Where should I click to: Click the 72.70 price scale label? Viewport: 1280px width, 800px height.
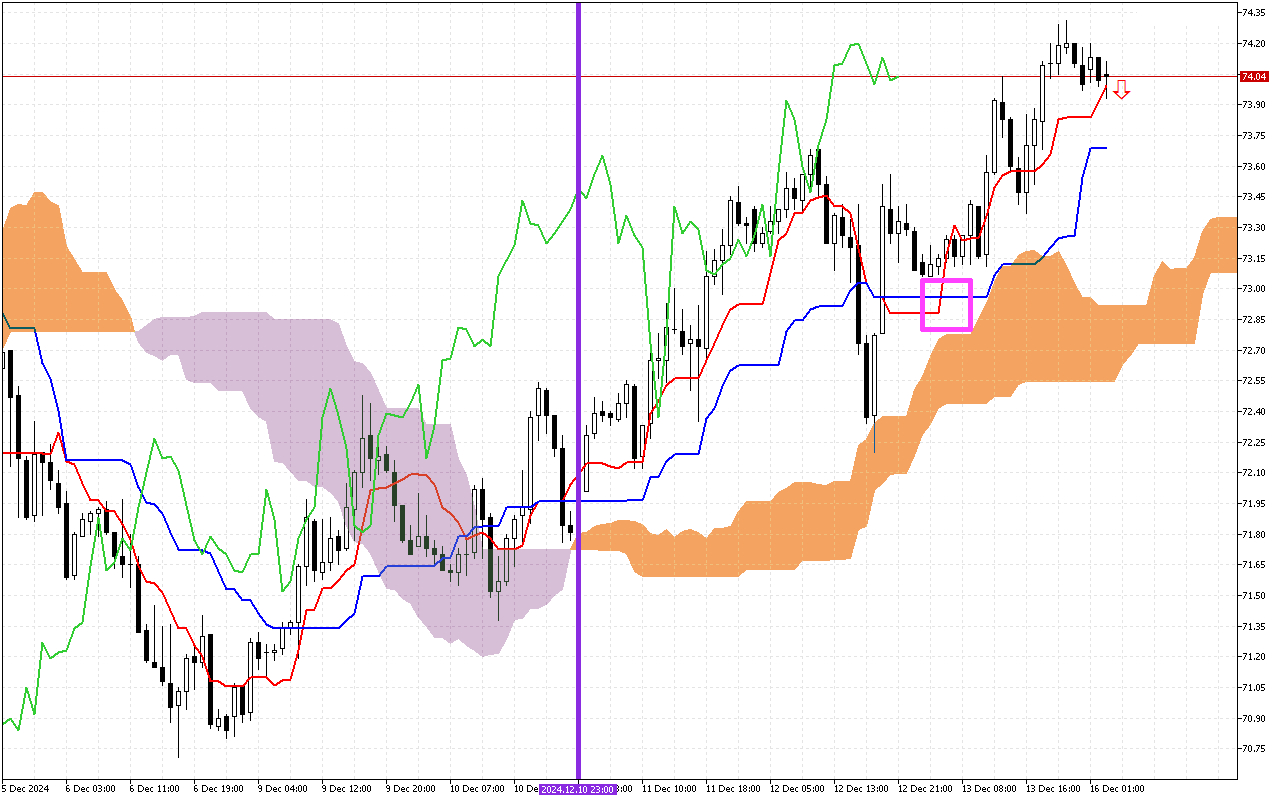coord(1254,351)
